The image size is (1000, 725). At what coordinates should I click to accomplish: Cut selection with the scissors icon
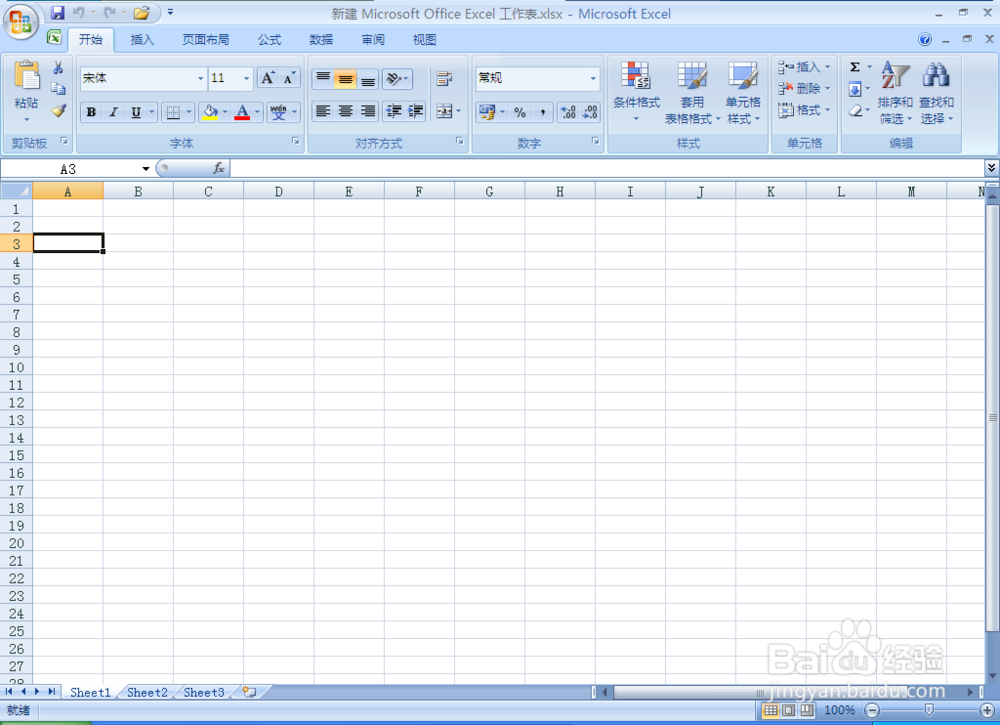58,68
